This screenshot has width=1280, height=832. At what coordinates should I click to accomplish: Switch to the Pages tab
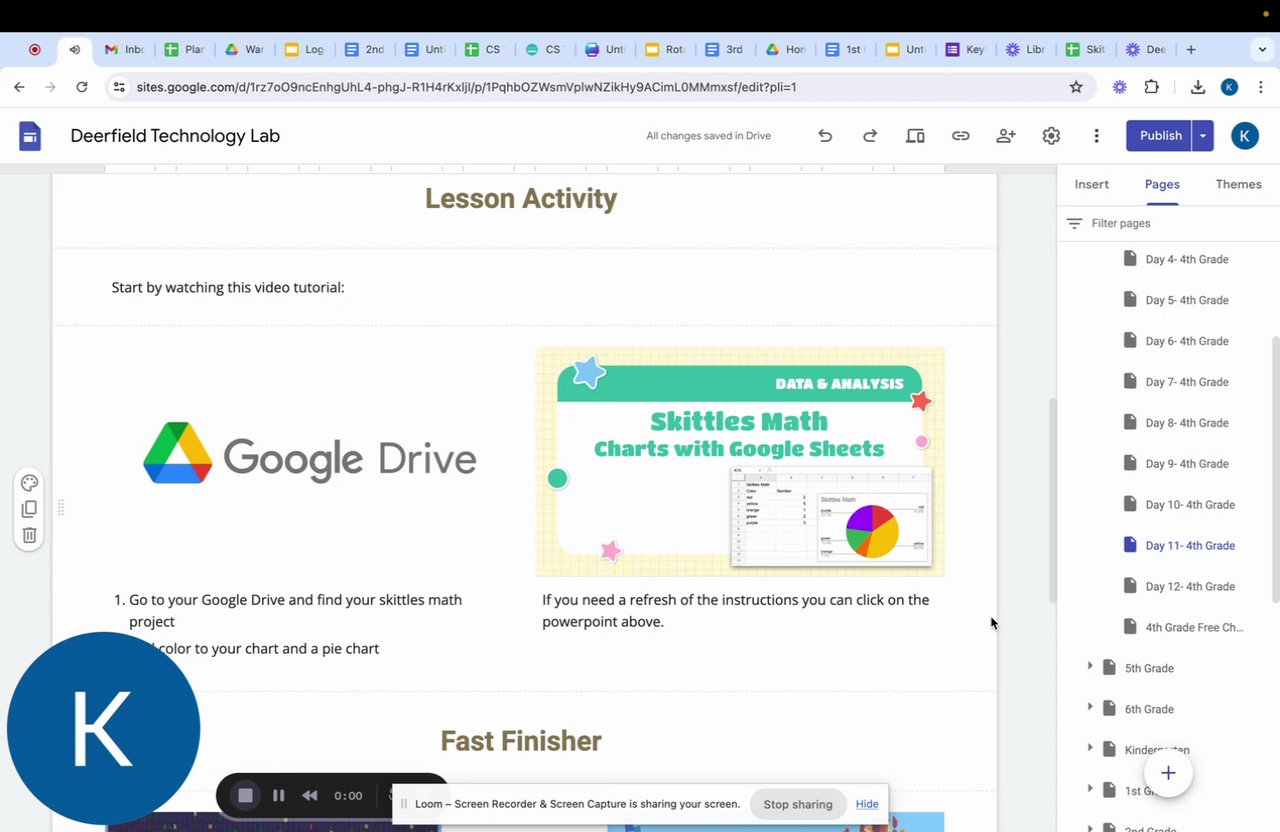1162,184
